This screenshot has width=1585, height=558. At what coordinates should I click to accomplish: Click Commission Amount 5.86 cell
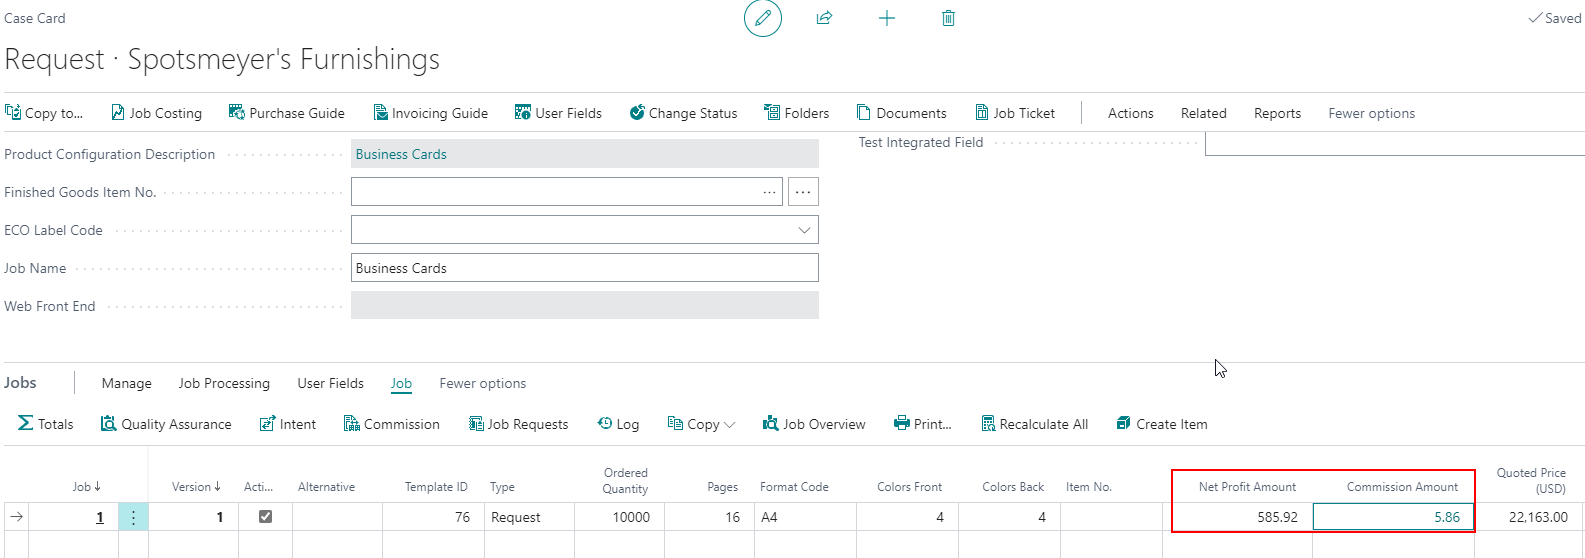click(1393, 517)
